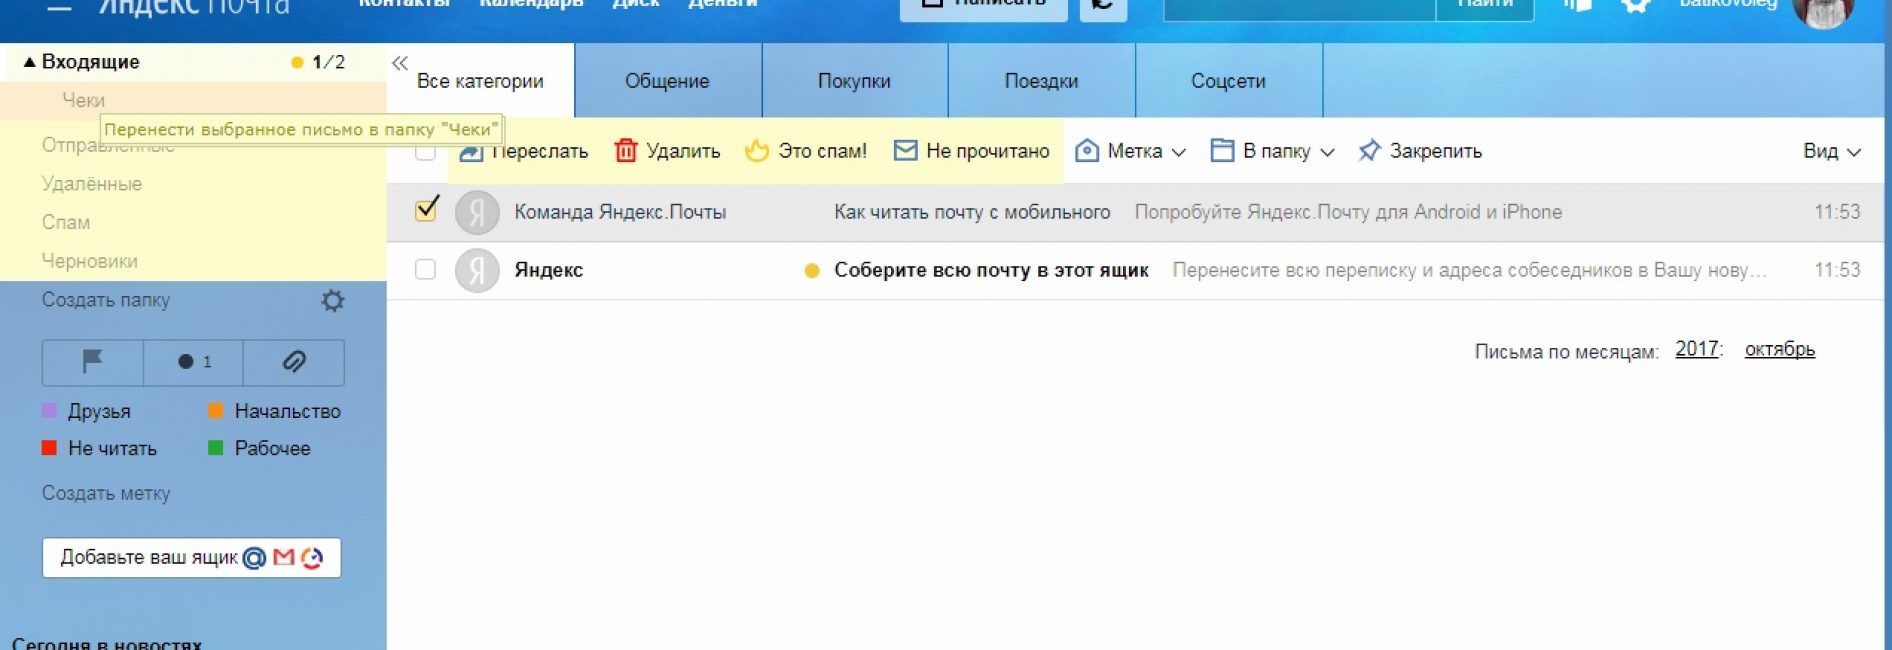The image size is (1892, 650).
Task: Filter messages with attachments via paperclip
Action: pyautogui.click(x=294, y=362)
